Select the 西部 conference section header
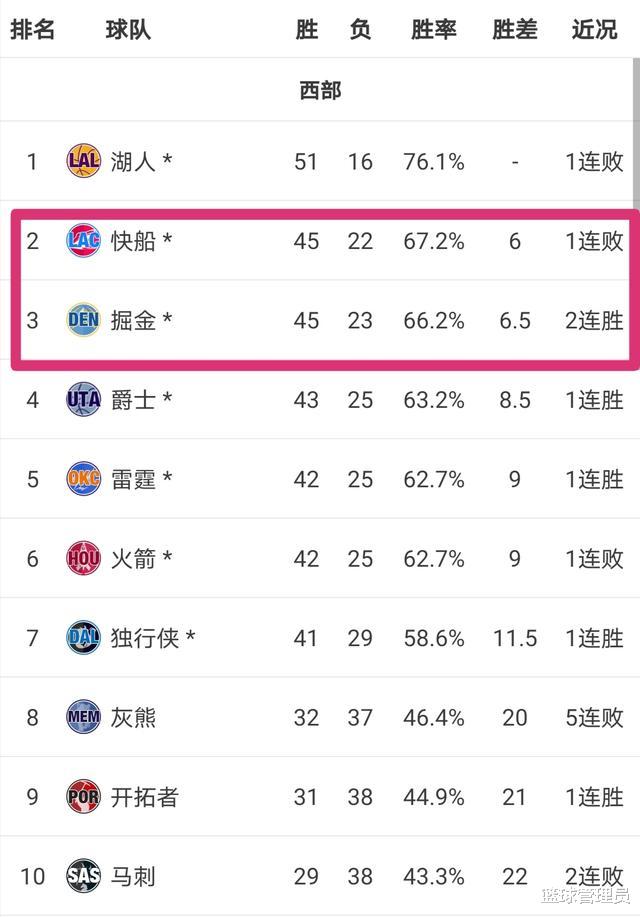640x917 pixels. coord(320,91)
